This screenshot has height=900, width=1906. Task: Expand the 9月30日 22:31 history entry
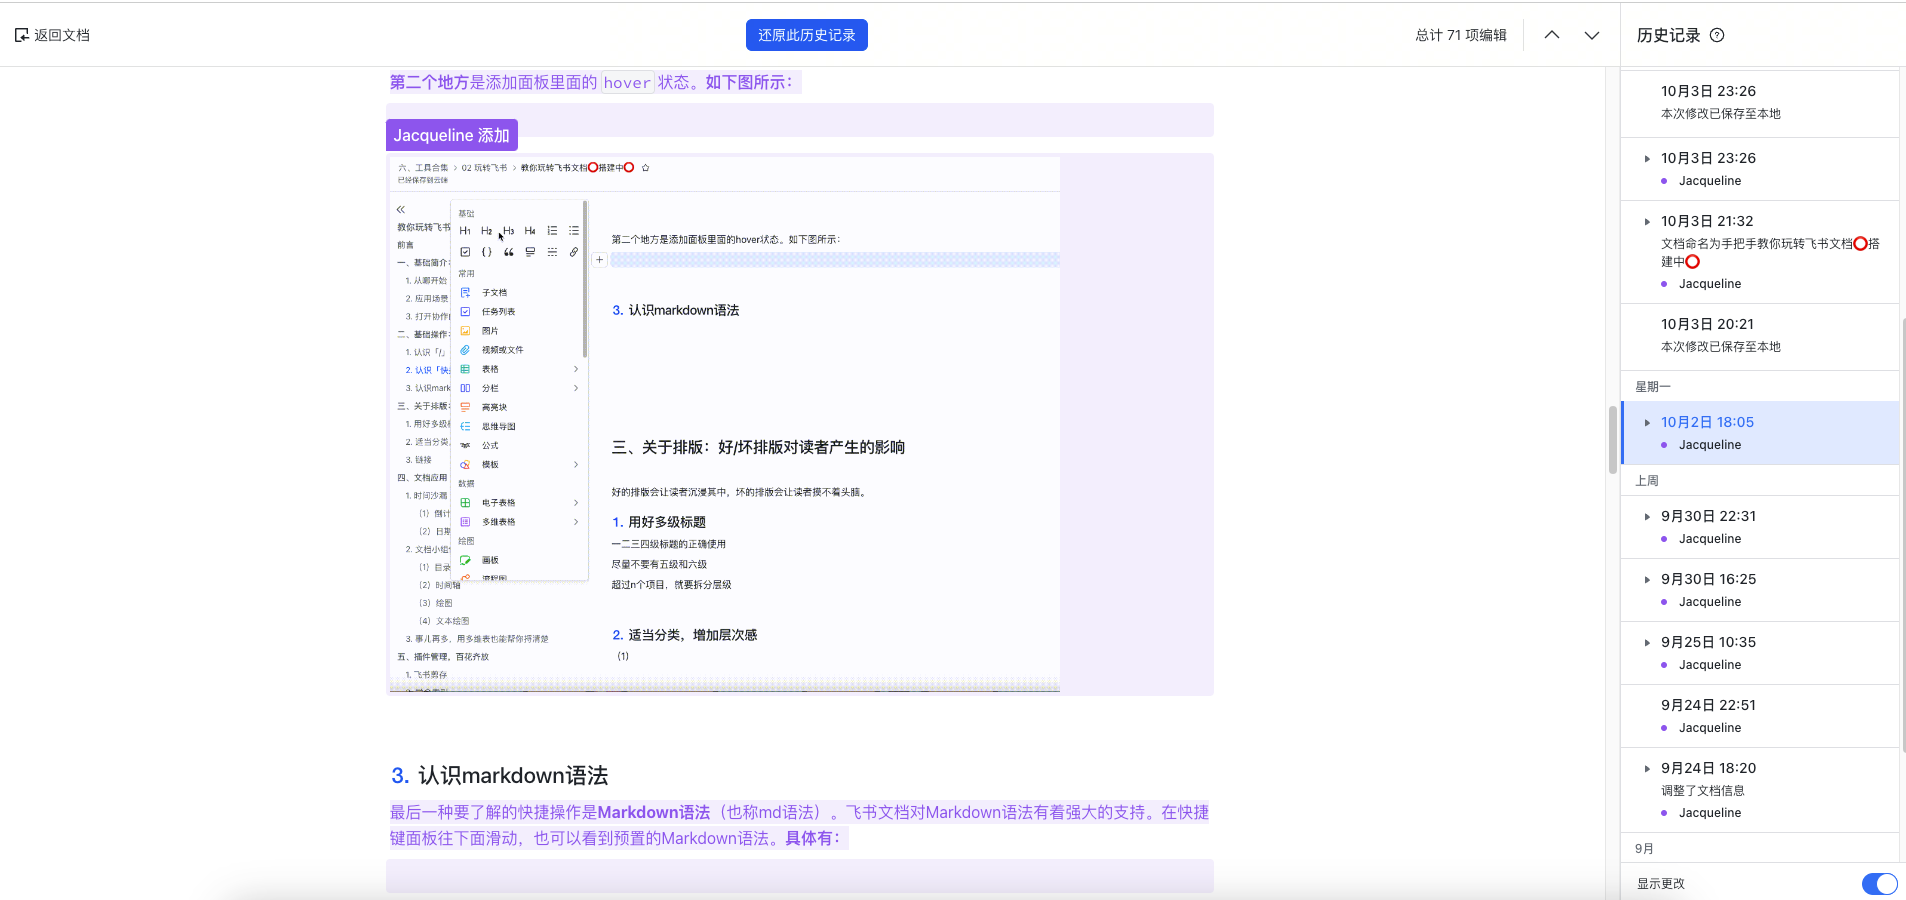(x=1647, y=516)
